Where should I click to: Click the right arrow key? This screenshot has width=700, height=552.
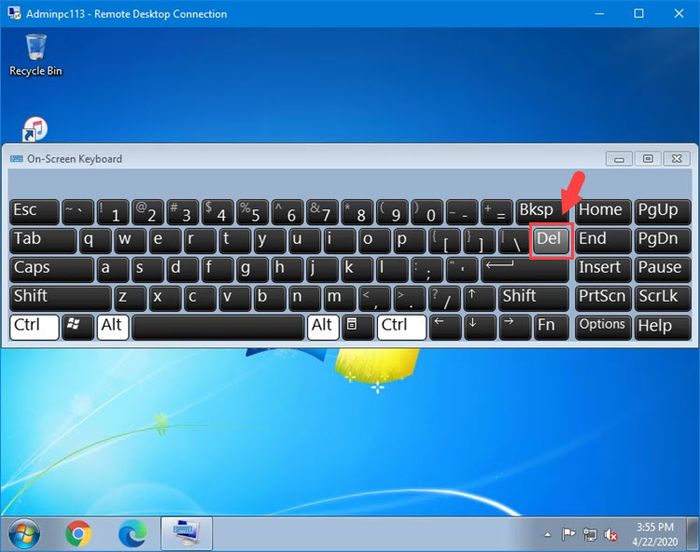pos(515,327)
